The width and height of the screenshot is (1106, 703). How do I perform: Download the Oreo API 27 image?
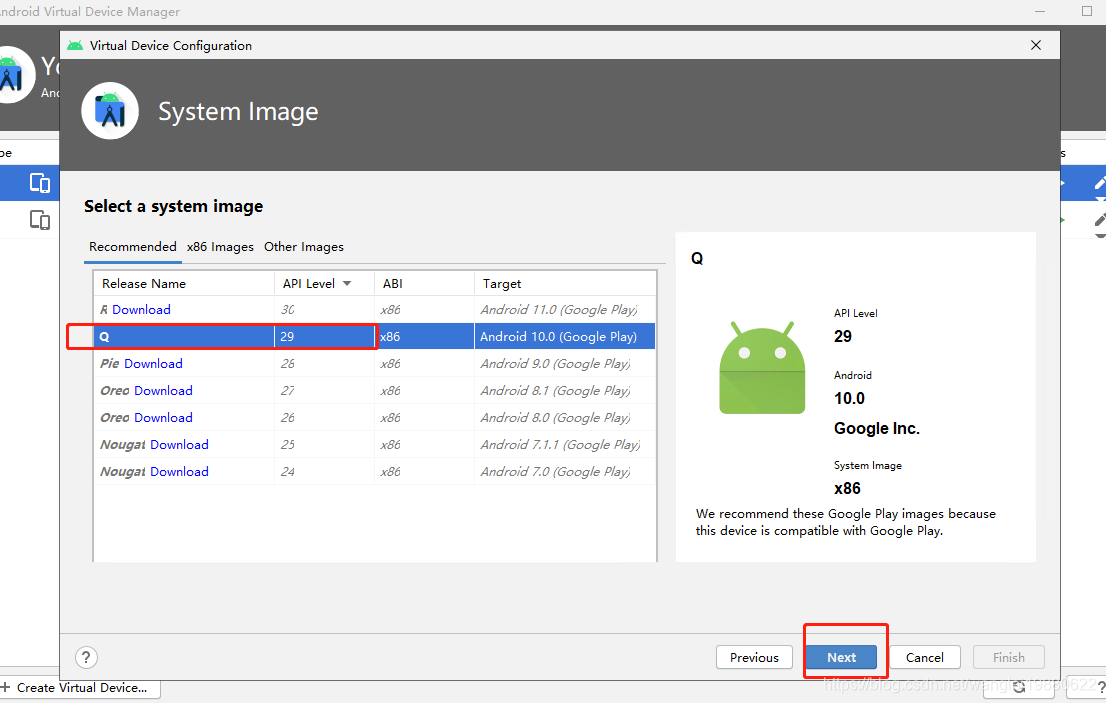tap(163, 391)
